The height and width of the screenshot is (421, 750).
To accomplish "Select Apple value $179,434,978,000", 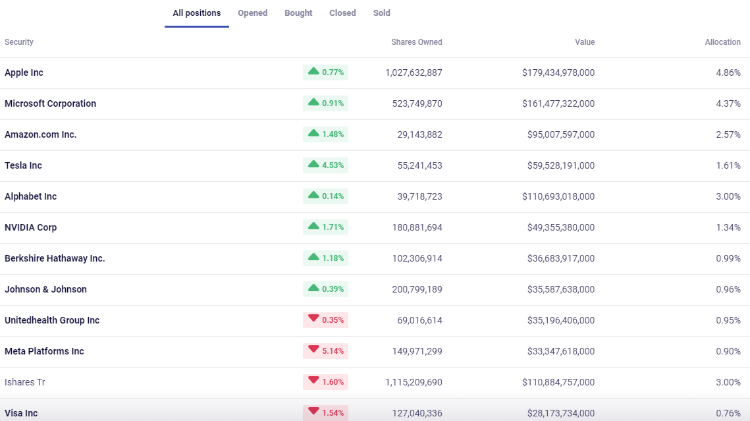I will tap(558, 73).
